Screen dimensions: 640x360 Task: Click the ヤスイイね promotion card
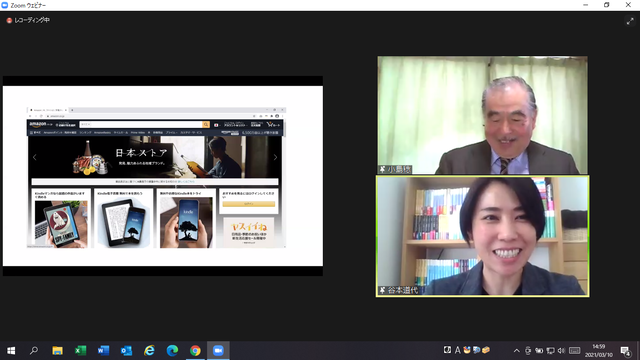coord(249,232)
